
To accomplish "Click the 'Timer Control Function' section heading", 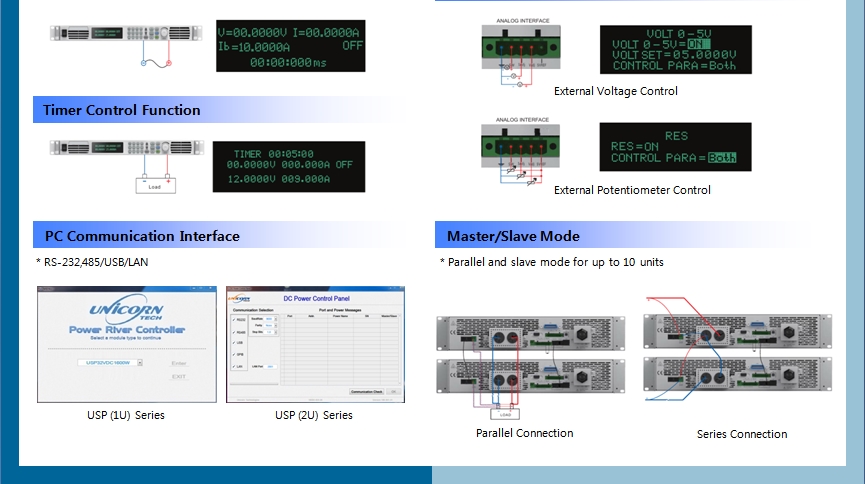I will (121, 110).
